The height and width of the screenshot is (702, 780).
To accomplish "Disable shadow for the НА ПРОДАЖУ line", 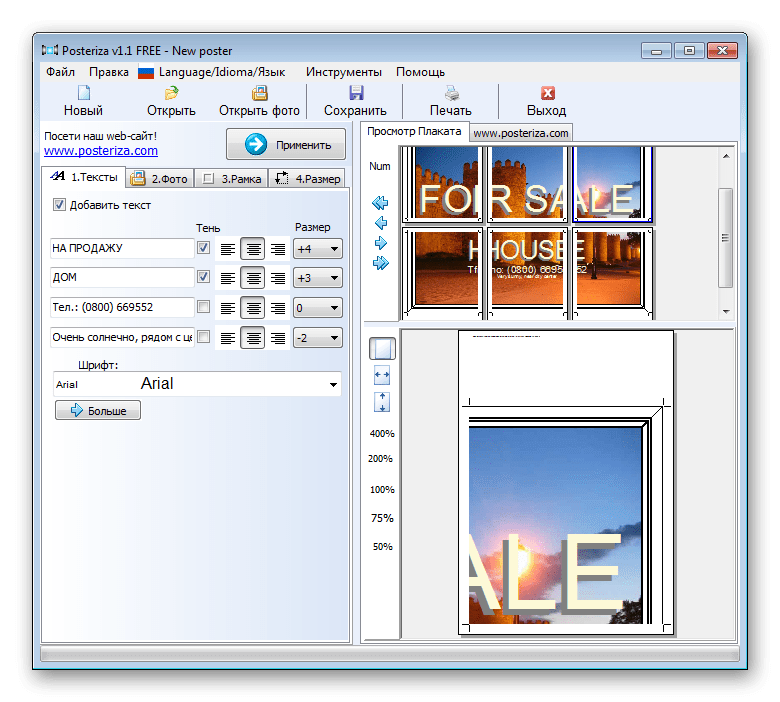I will (x=204, y=248).
